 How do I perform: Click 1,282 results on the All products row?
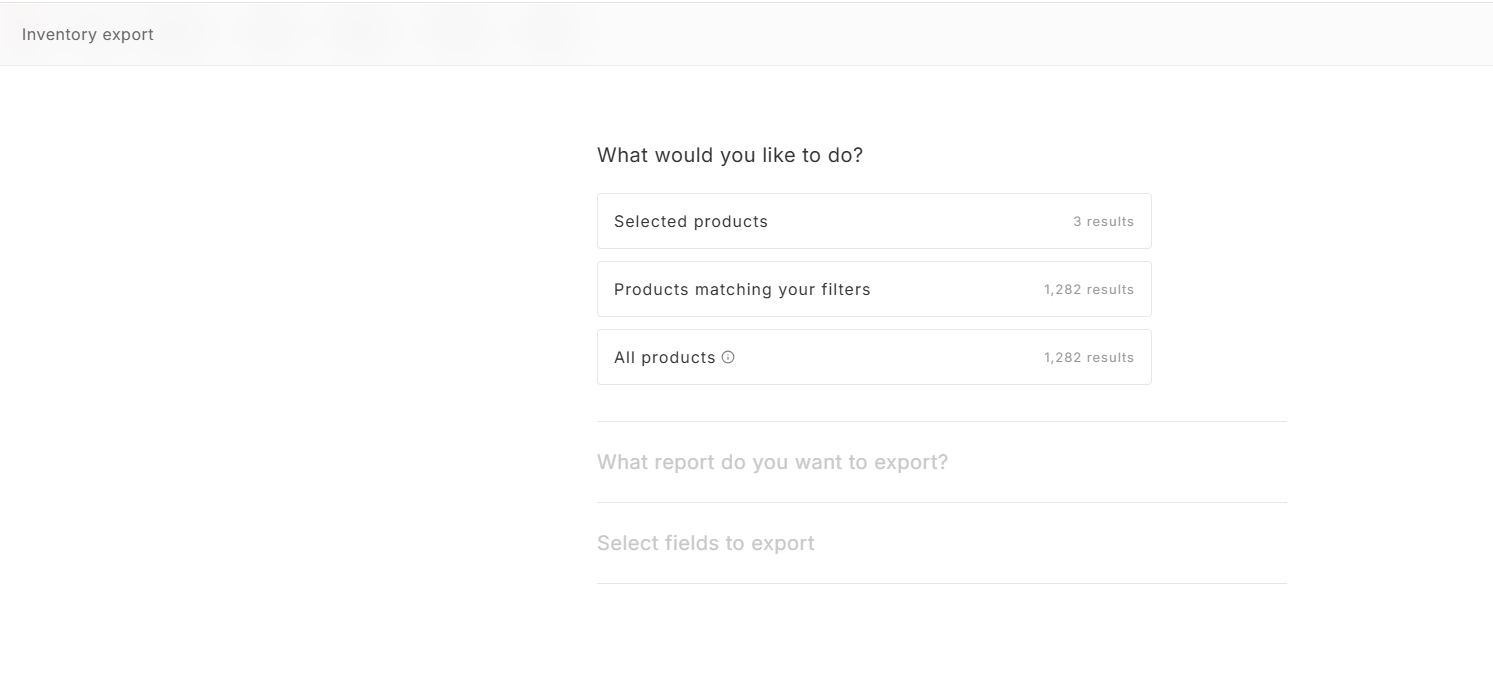click(x=1089, y=357)
